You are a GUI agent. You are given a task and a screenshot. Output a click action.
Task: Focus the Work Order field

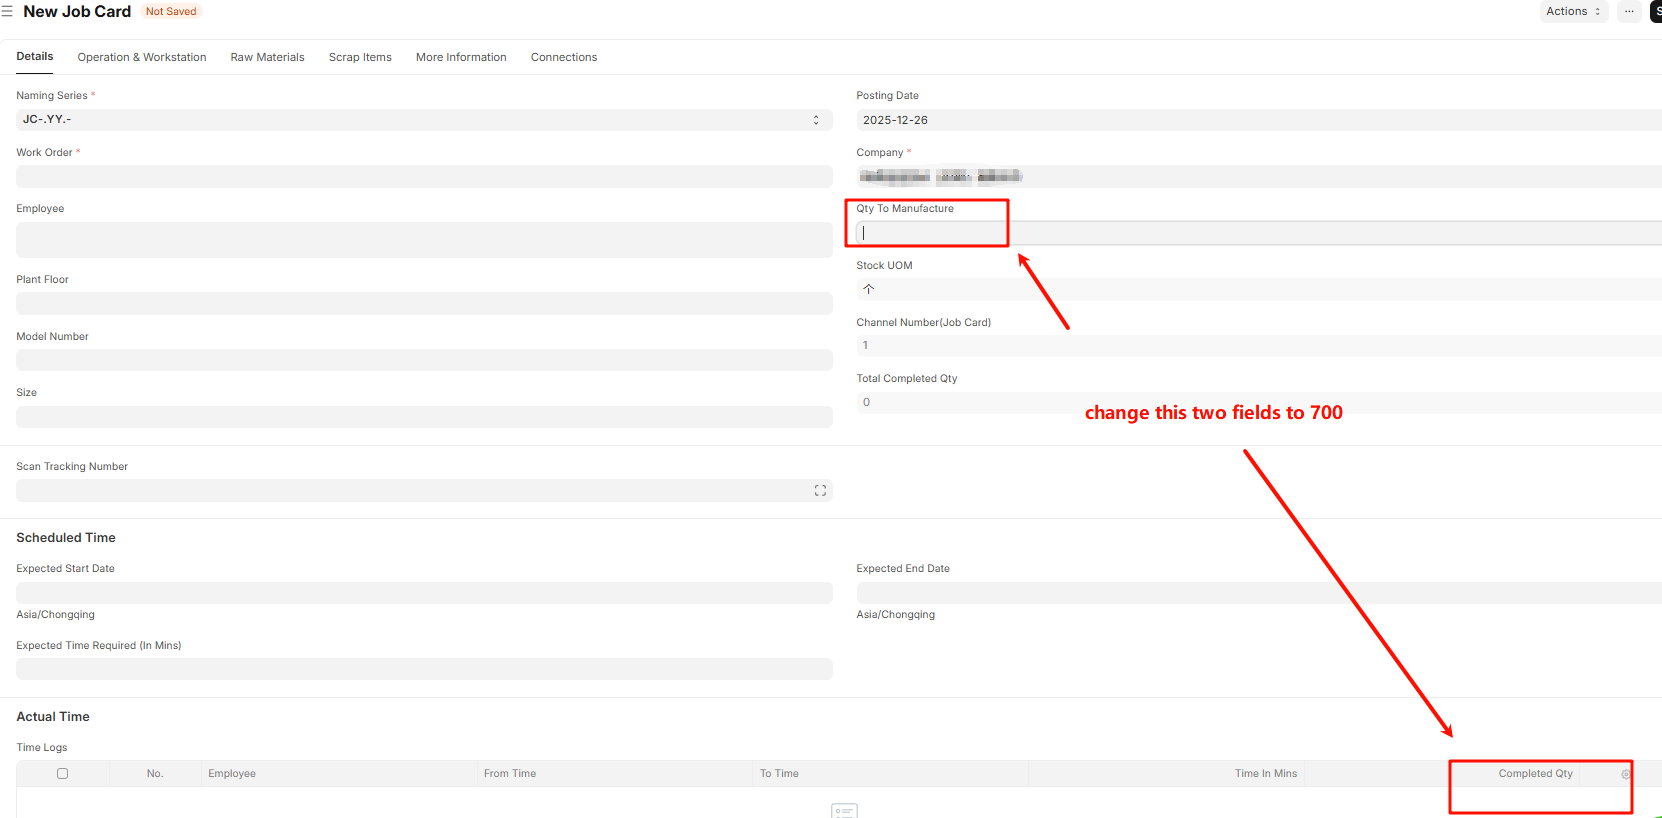(x=424, y=177)
